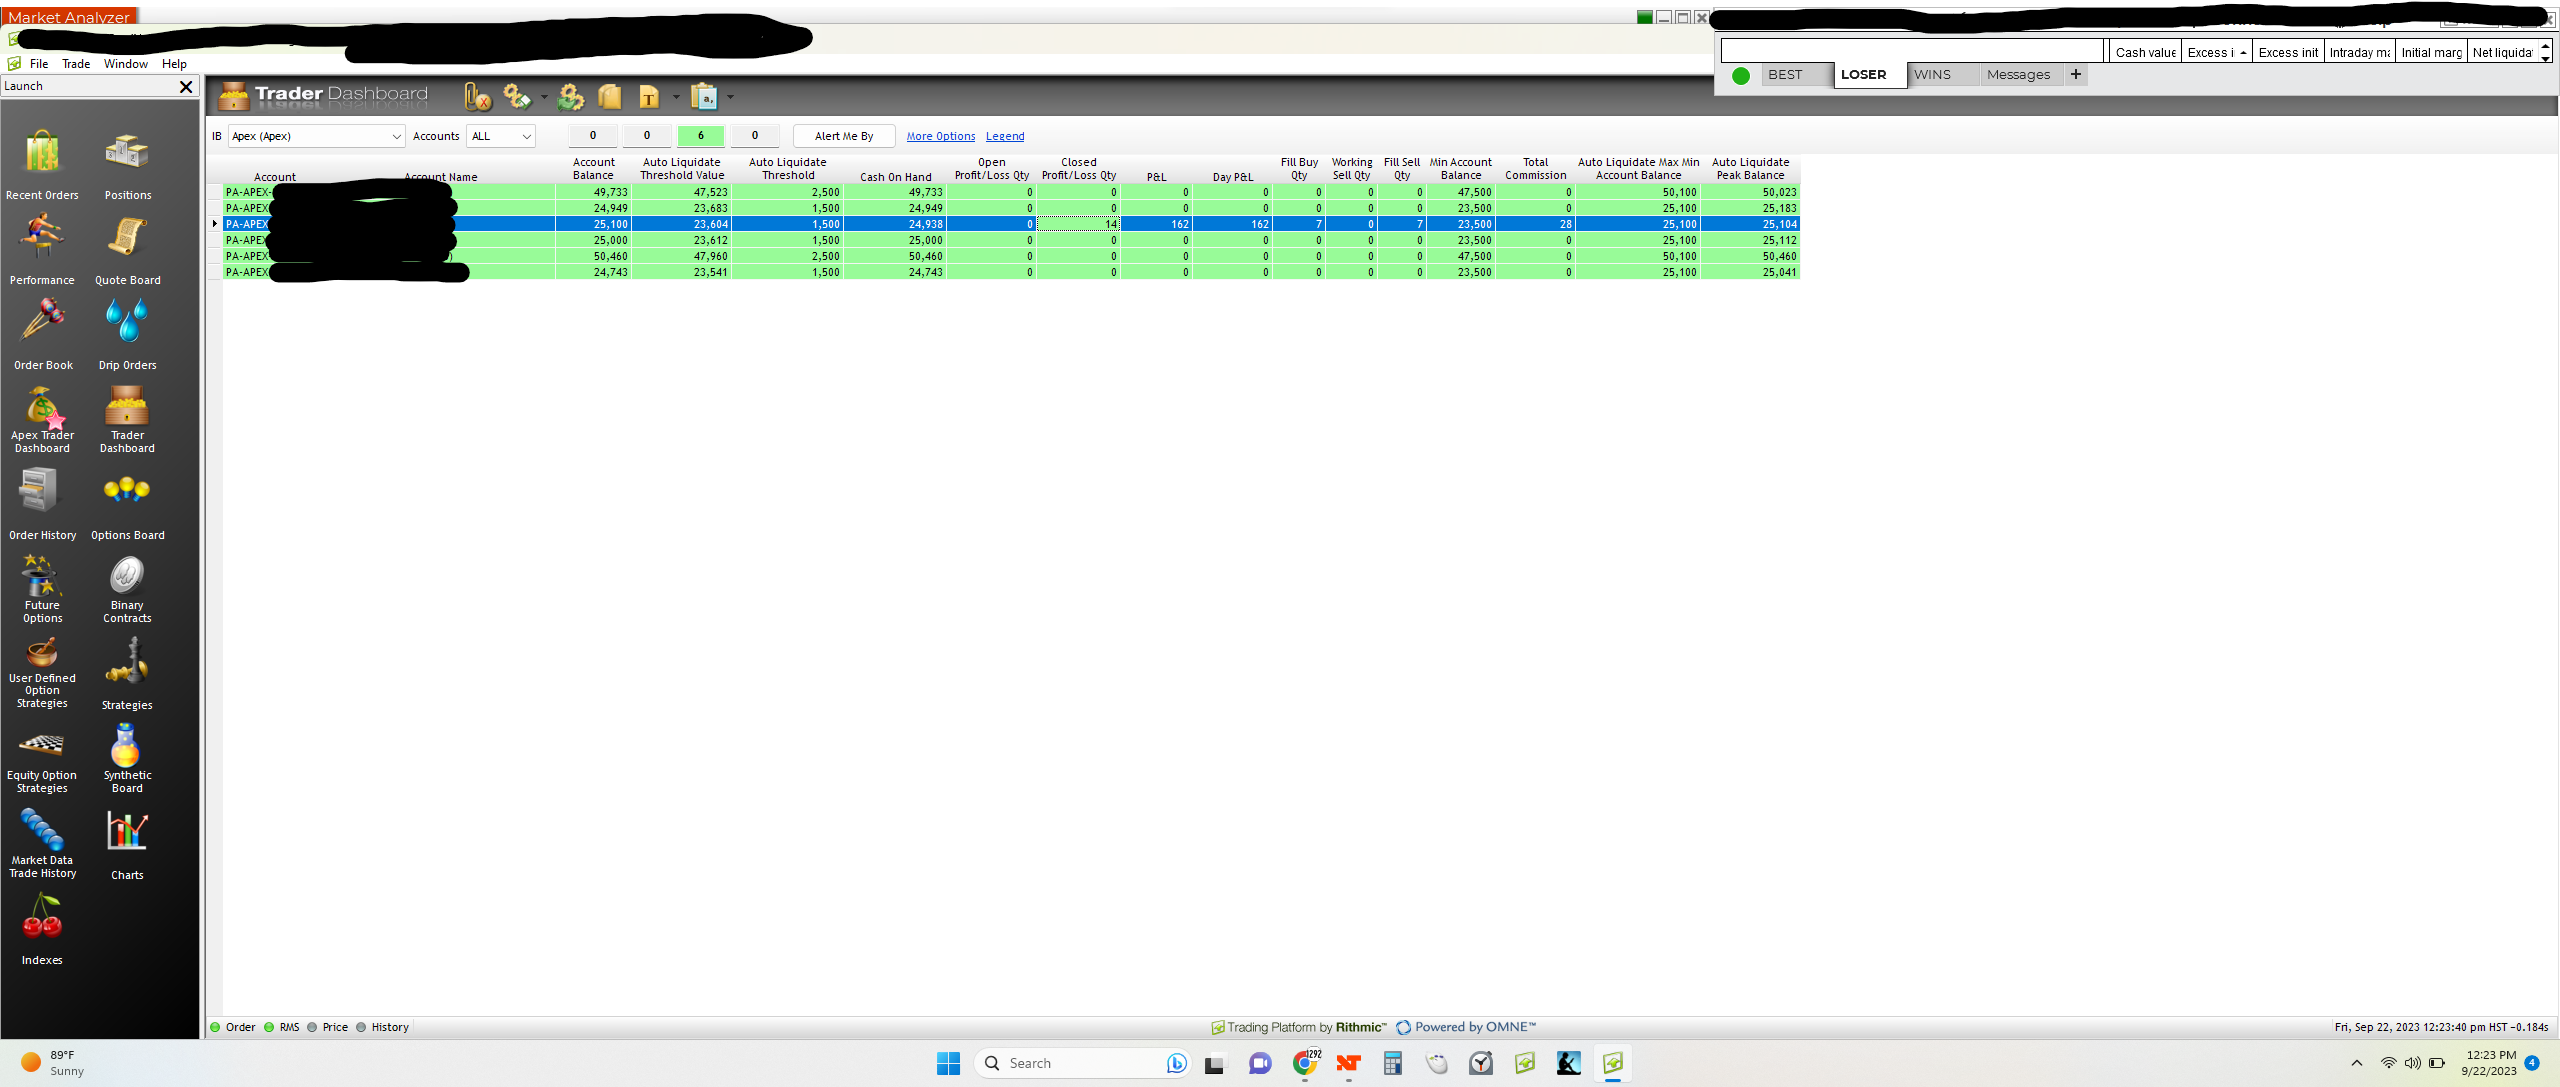The height and width of the screenshot is (1087, 2560).
Task: Click the Auto Liquidate Peak Balance column header
Action: 1751,169
